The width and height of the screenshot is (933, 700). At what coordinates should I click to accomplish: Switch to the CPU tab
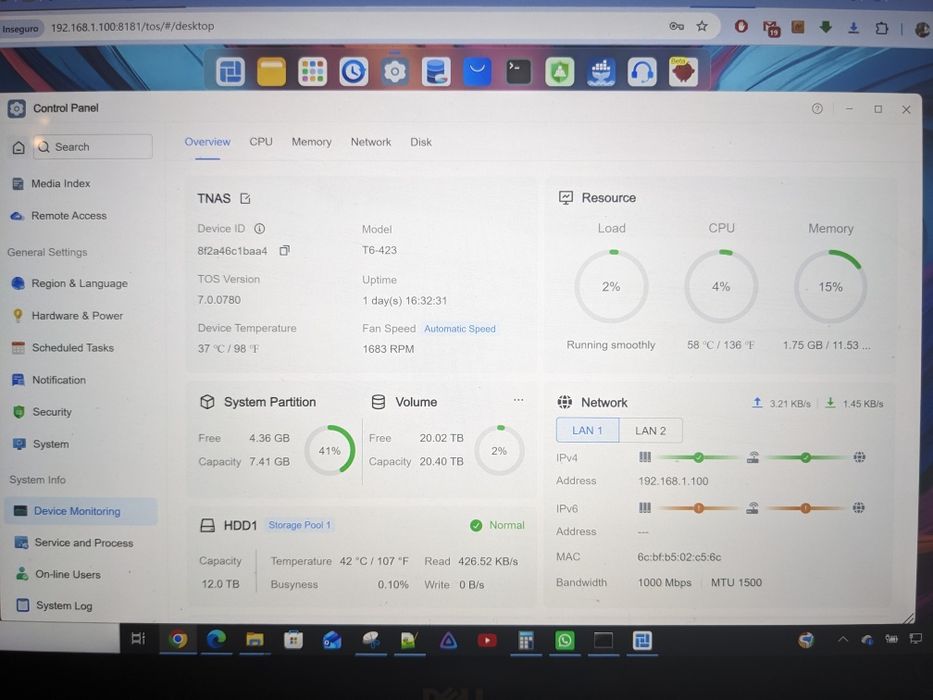[x=261, y=142]
